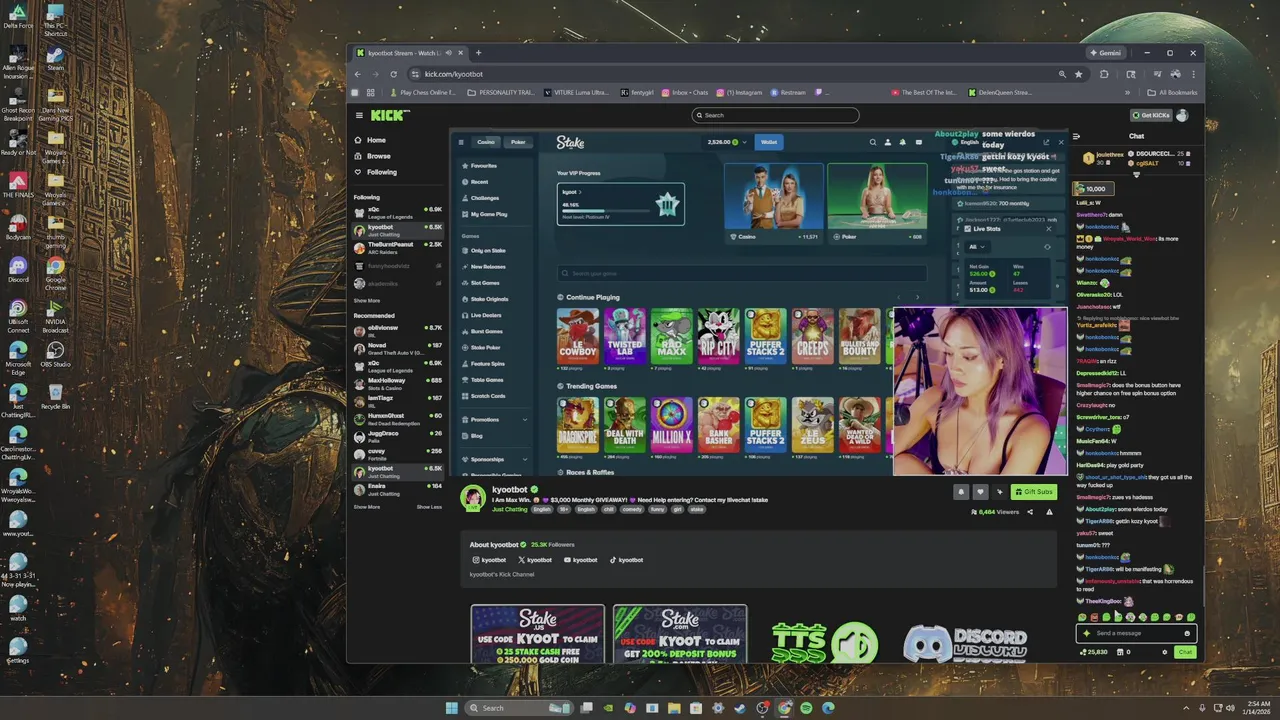Screen dimensions: 1280x720
Task: Open Novad channel in Recommended list
Action: (x=398, y=347)
